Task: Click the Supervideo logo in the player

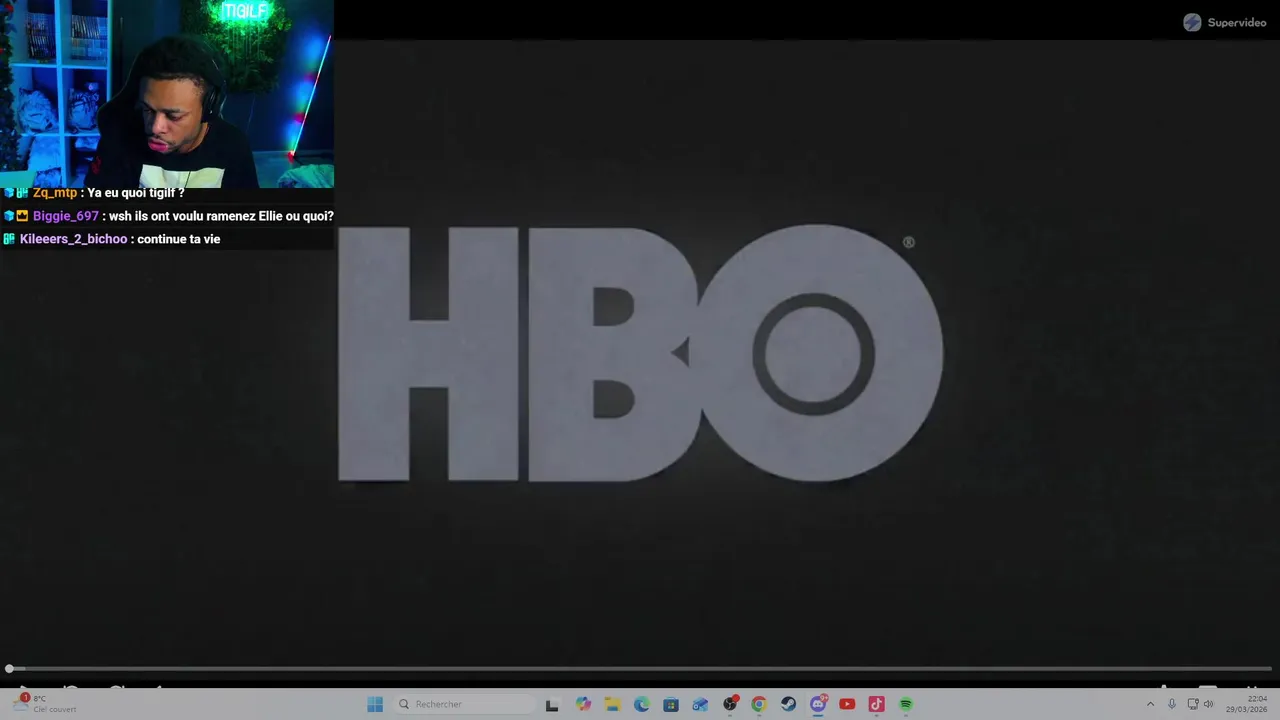Action: [1225, 22]
